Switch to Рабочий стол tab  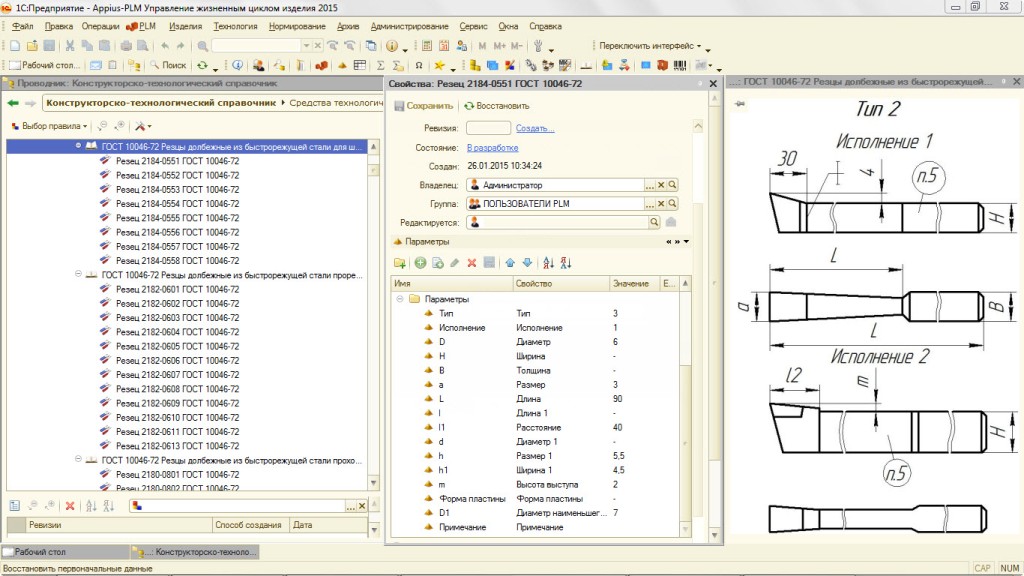[38, 551]
